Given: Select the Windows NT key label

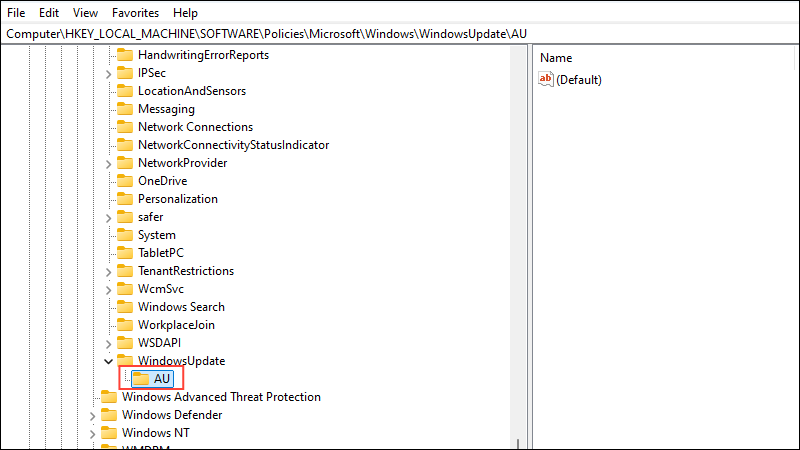Looking at the screenshot, I should (156, 433).
